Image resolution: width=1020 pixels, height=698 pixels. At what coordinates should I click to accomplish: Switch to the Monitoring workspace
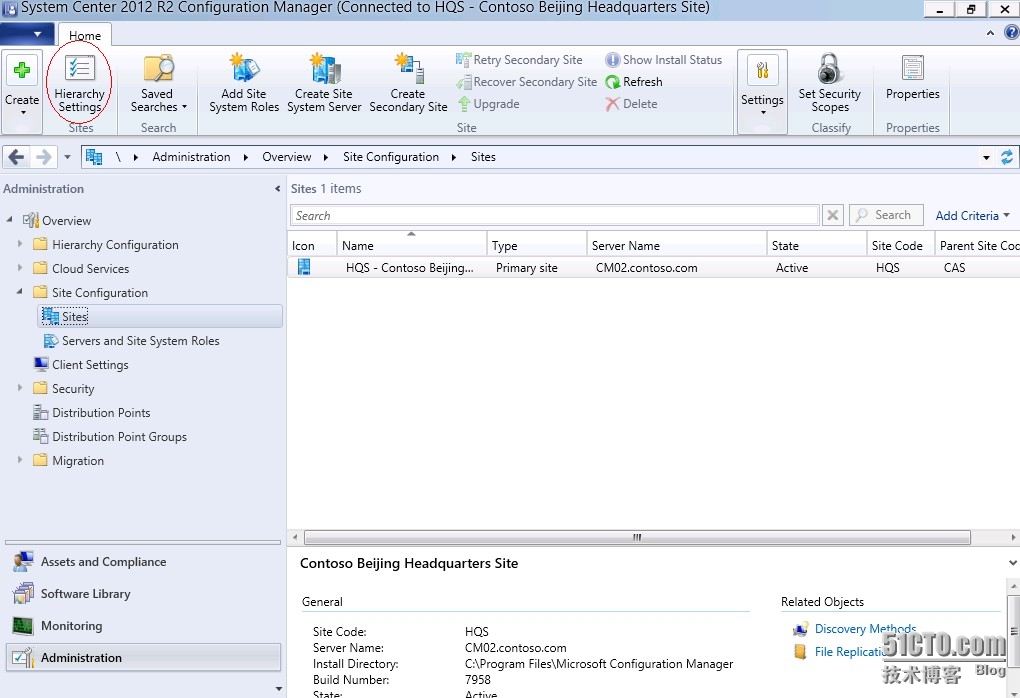tap(143, 626)
